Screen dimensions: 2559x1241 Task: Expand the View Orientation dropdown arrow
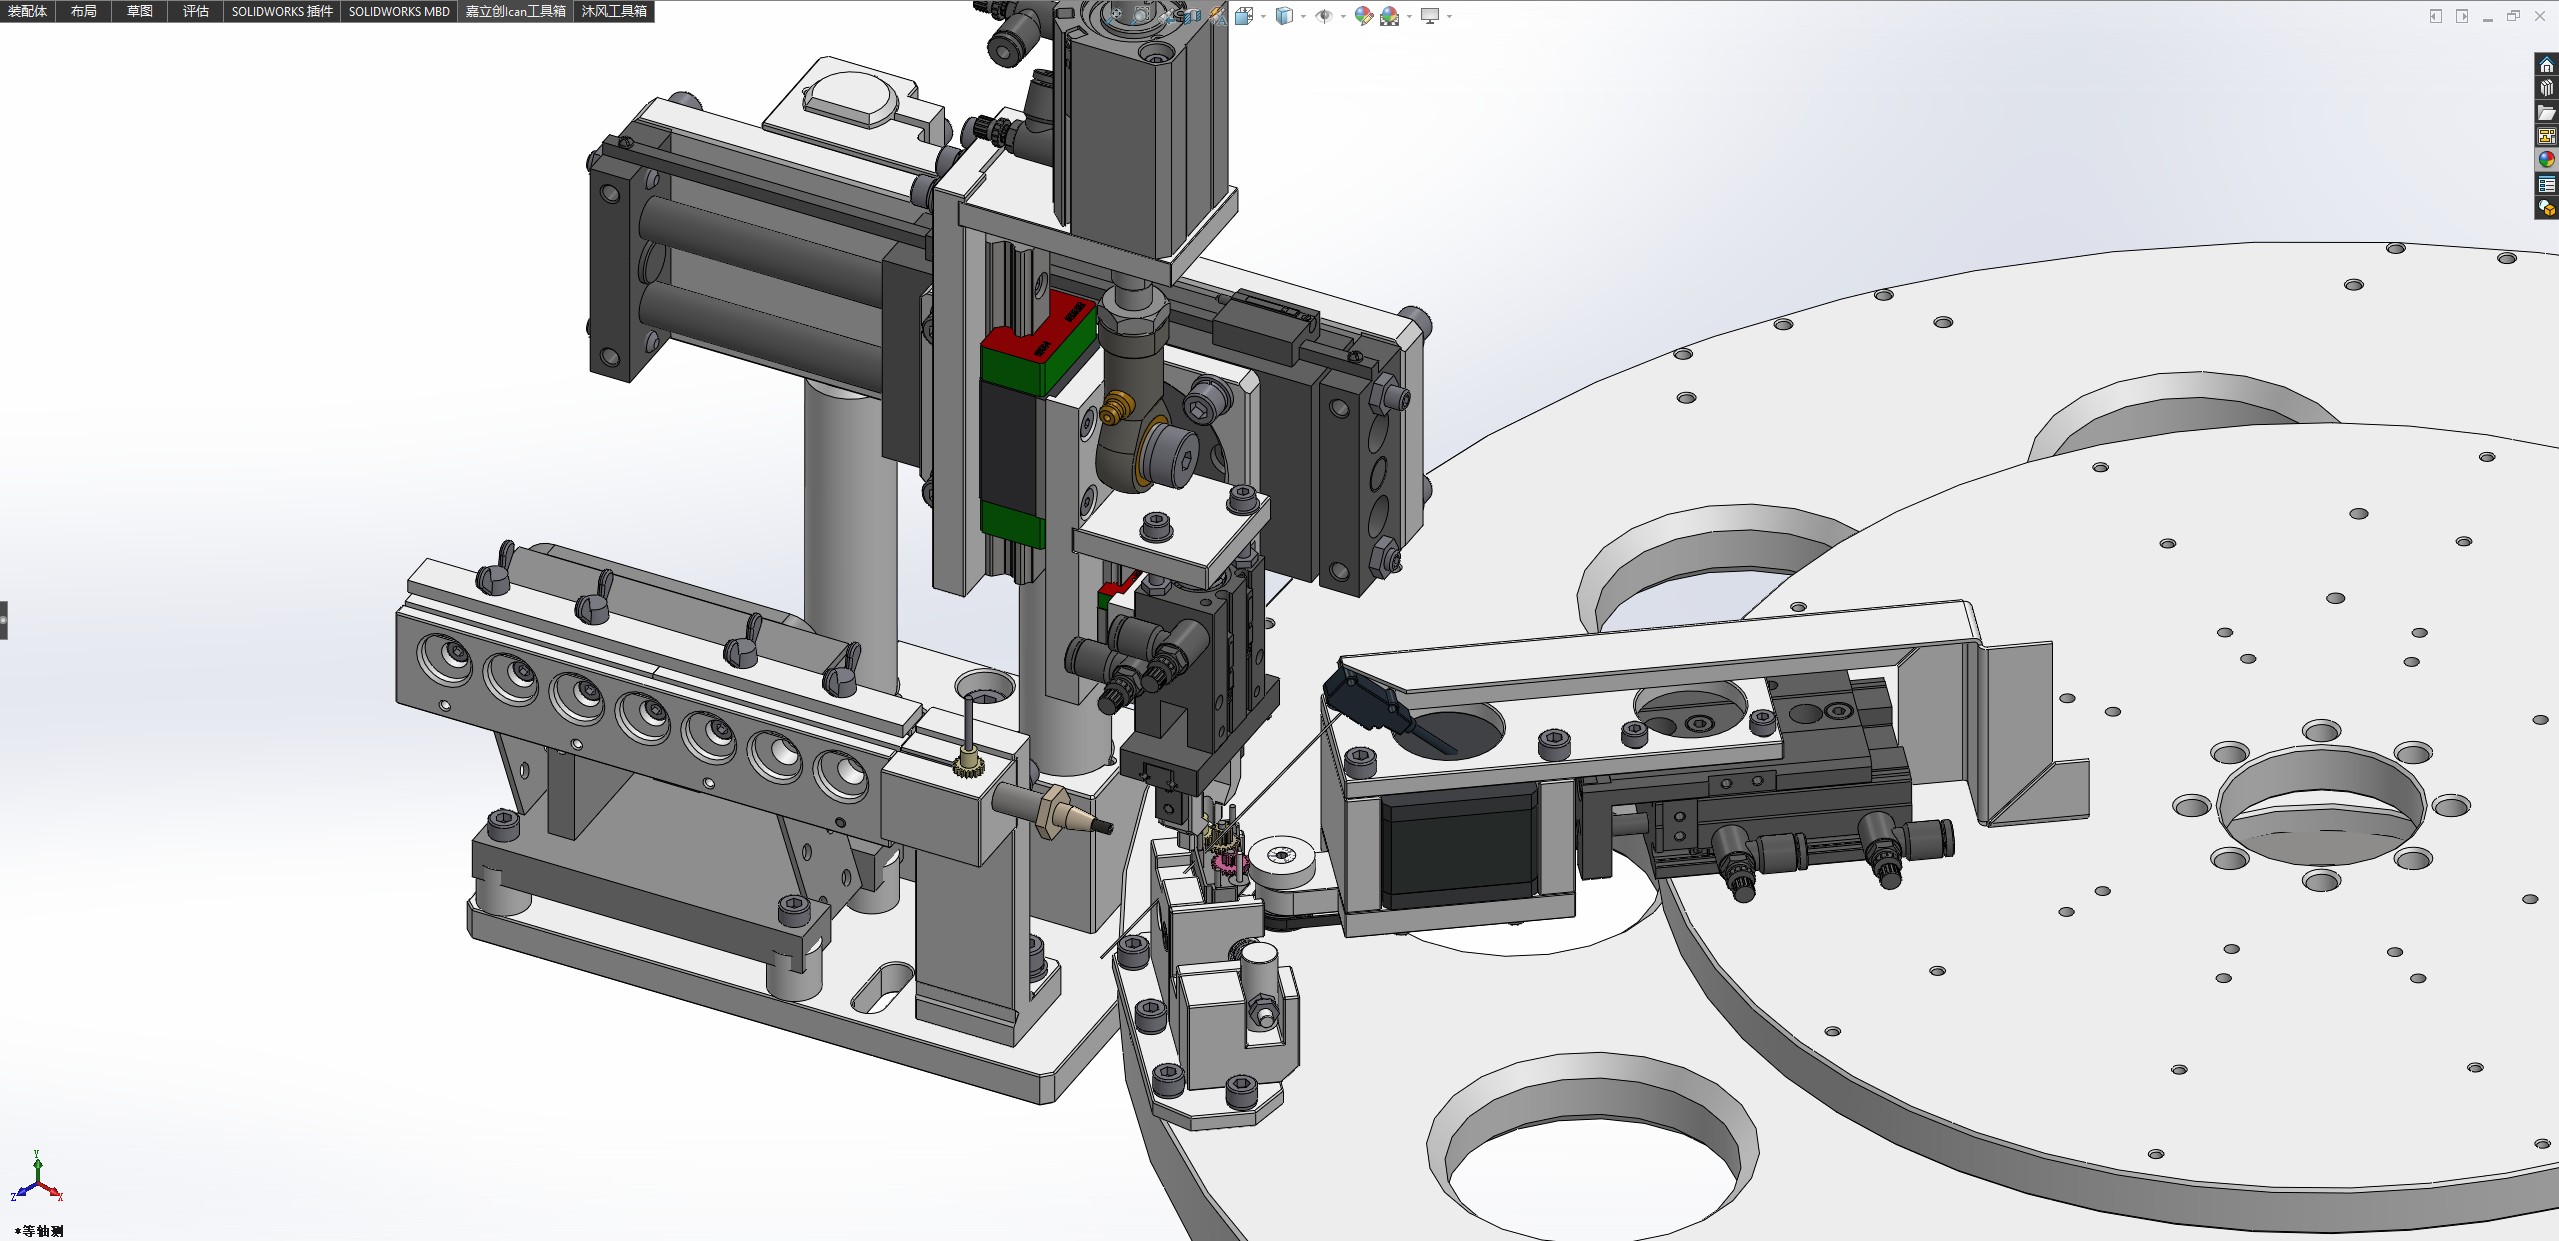pos(1263,16)
